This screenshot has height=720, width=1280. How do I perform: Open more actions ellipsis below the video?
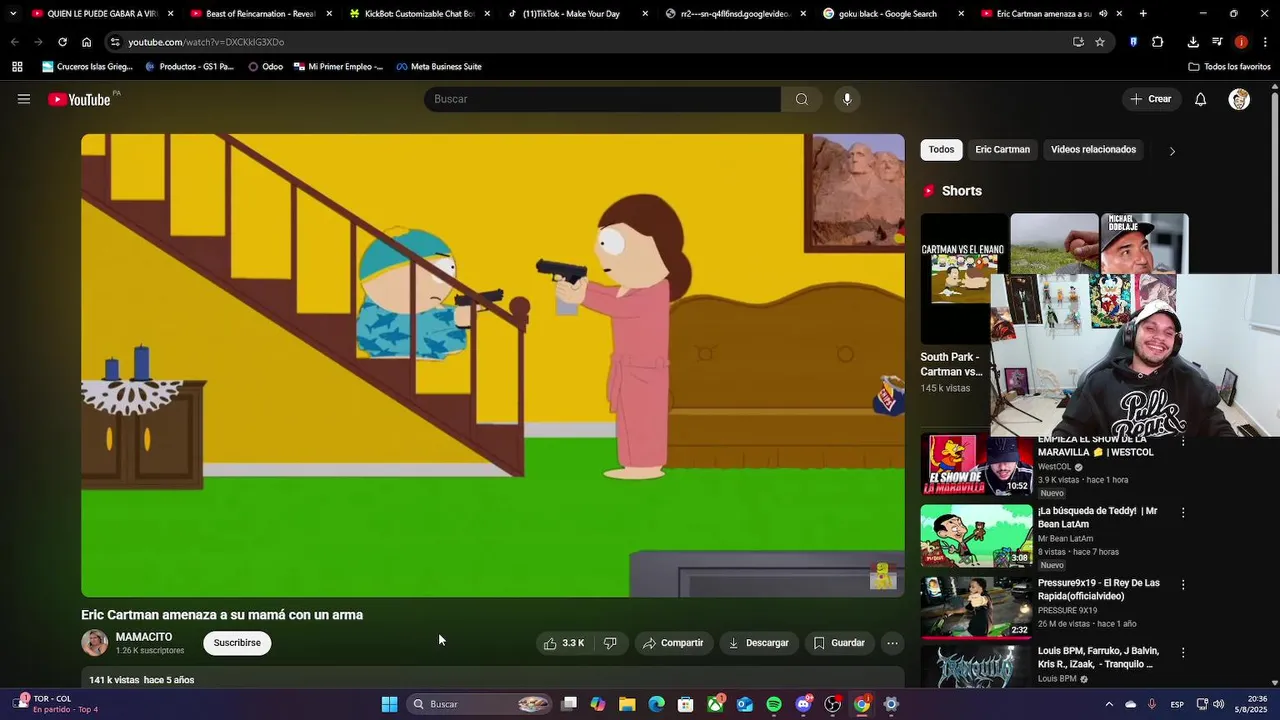tap(892, 643)
